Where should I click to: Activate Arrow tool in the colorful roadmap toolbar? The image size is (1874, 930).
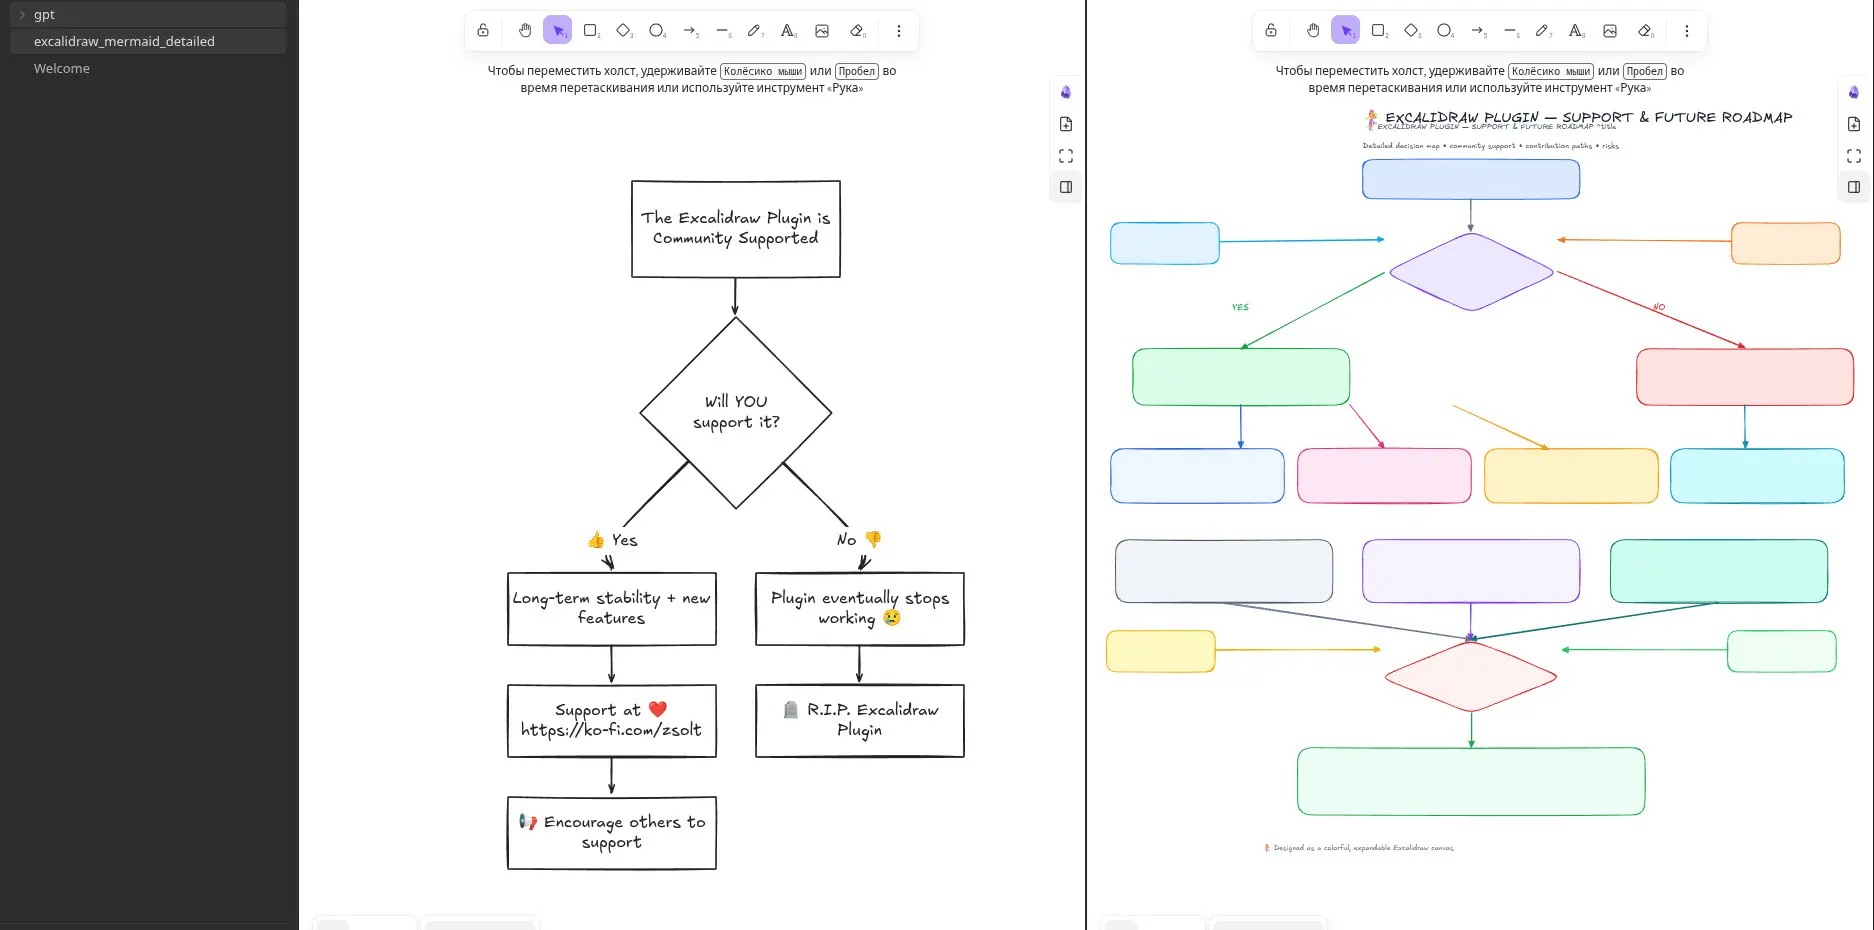point(1478,31)
